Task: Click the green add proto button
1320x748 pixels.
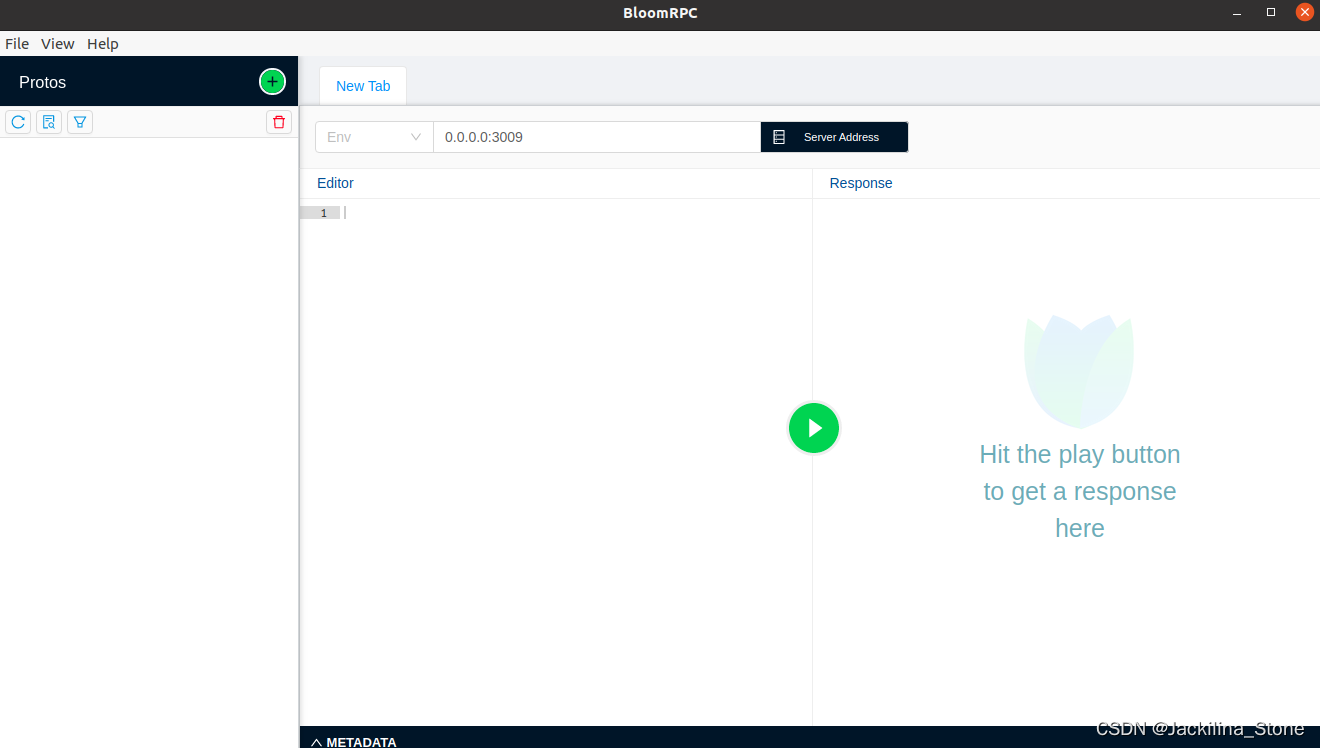Action: click(x=272, y=82)
